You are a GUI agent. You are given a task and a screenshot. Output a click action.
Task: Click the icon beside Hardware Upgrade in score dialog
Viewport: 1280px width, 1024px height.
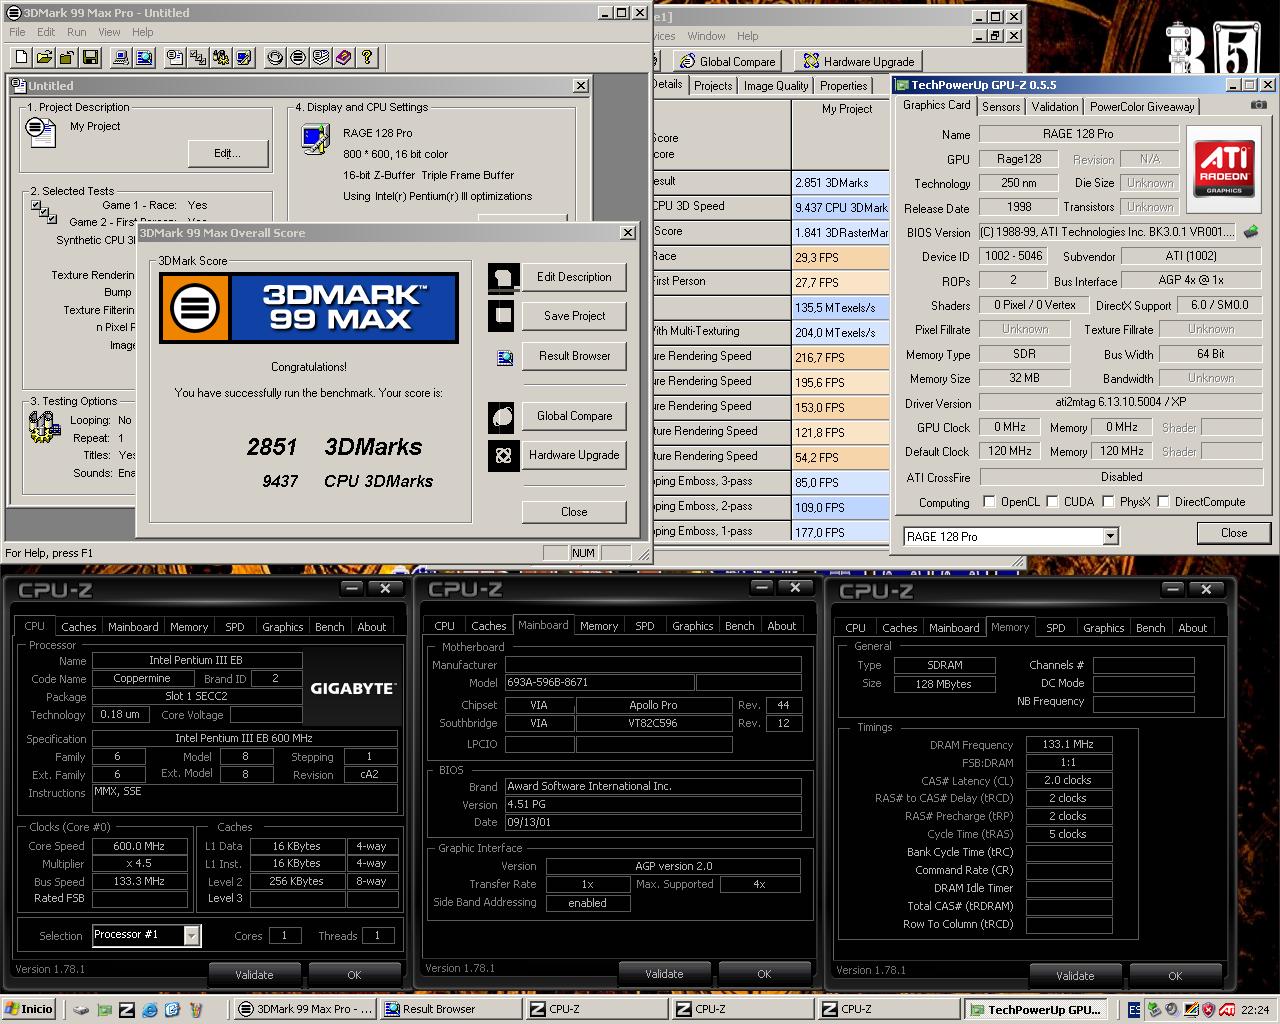coord(503,456)
